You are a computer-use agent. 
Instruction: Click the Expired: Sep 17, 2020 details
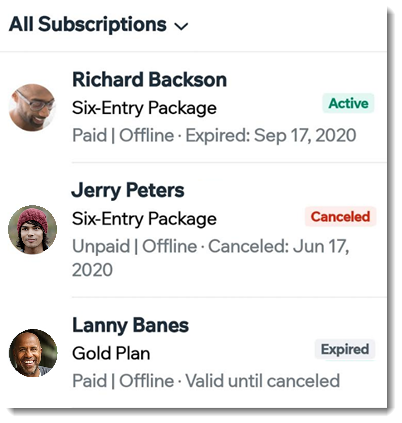click(x=271, y=136)
